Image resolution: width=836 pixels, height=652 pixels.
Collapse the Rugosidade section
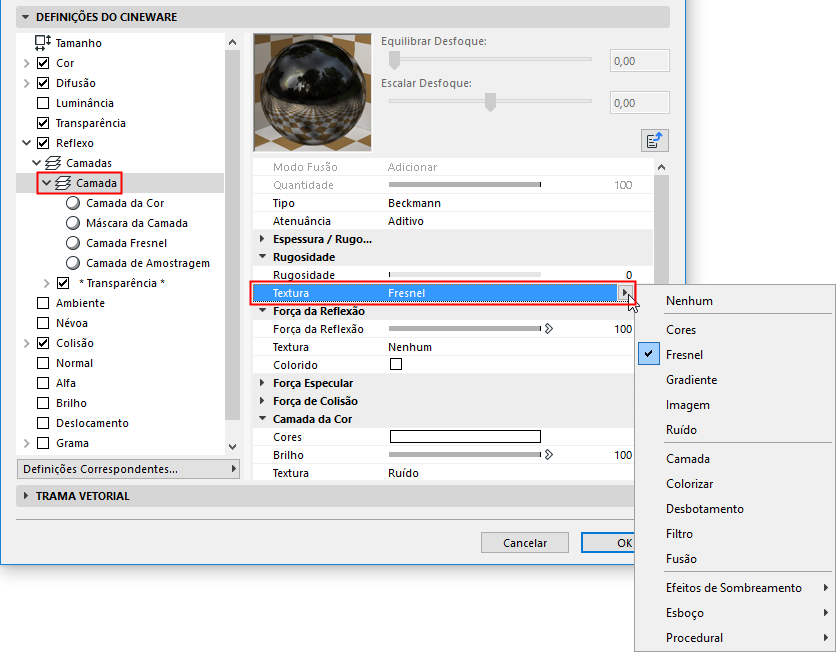[260, 257]
